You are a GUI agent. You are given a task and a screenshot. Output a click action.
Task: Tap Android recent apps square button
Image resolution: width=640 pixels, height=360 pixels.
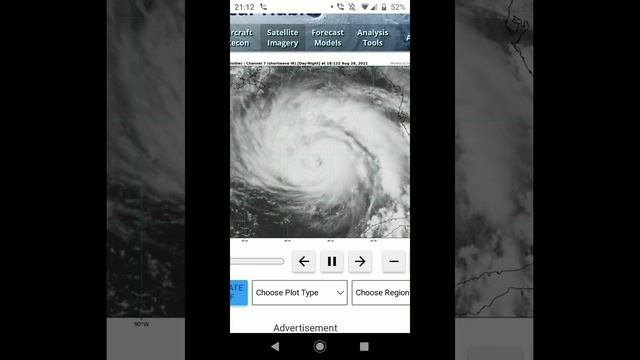pos(364,347)
